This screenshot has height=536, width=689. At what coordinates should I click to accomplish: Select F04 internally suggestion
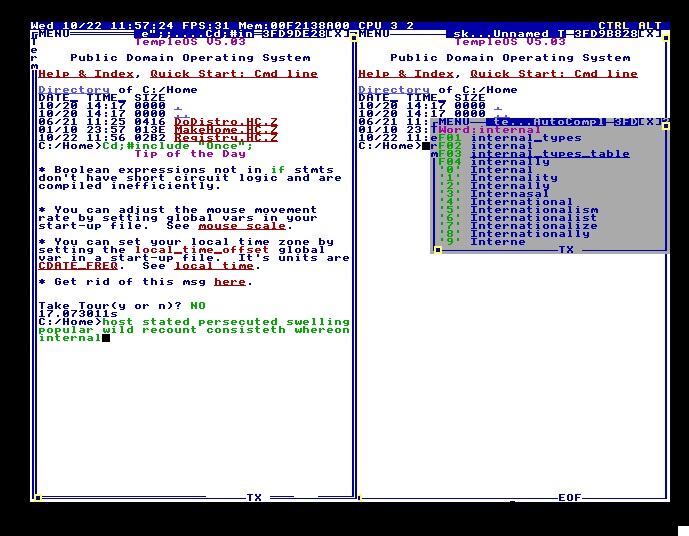[x=494, y=162]
